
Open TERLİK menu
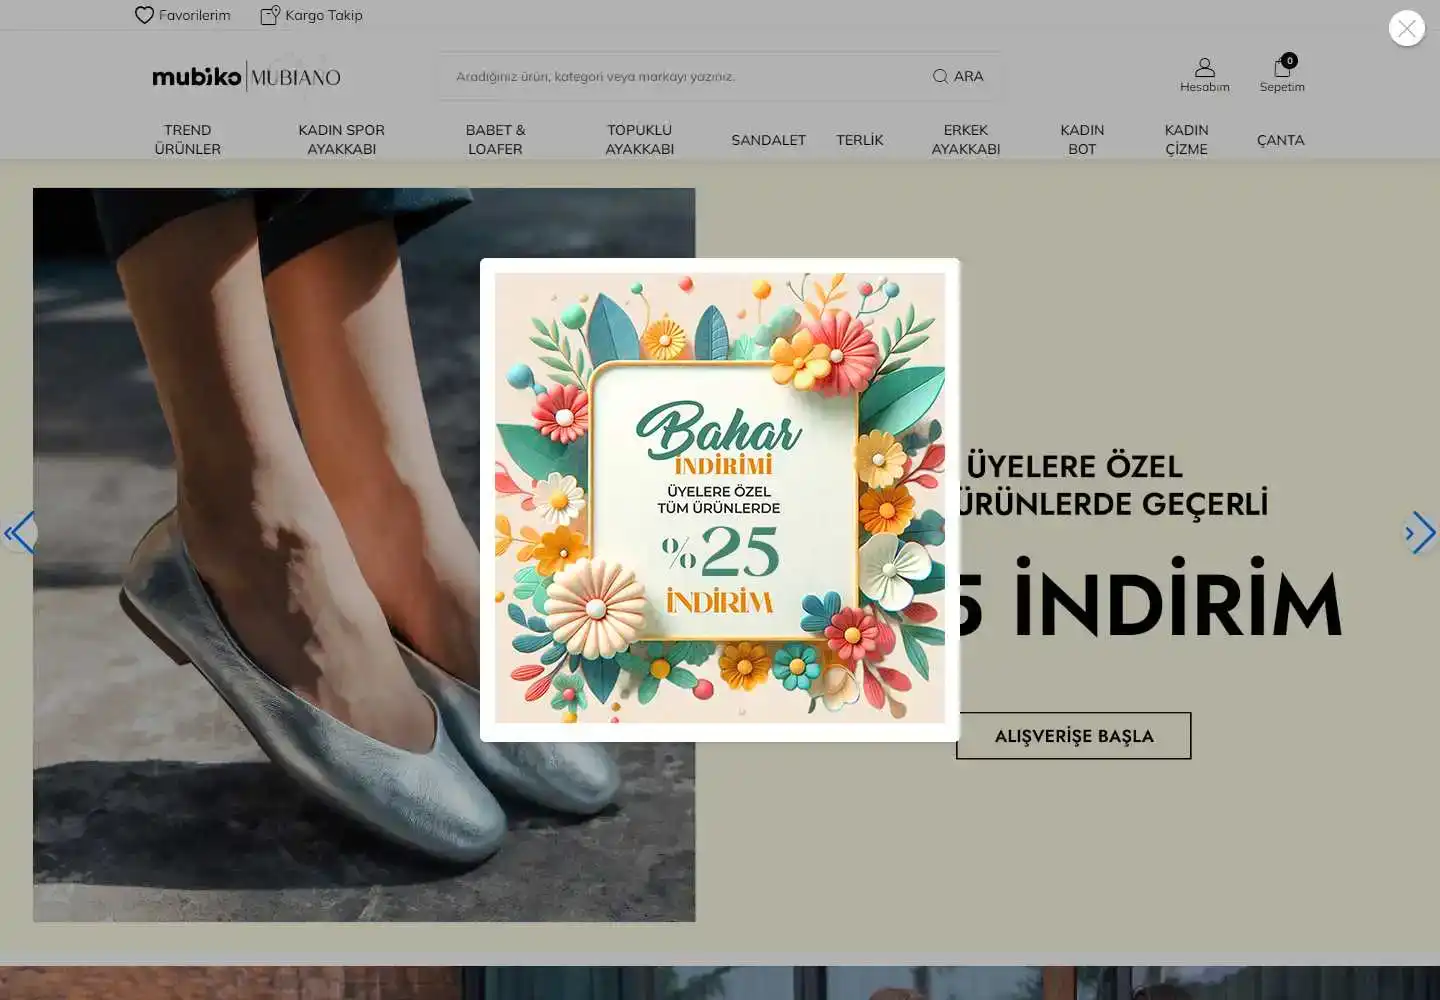point(860,140)
